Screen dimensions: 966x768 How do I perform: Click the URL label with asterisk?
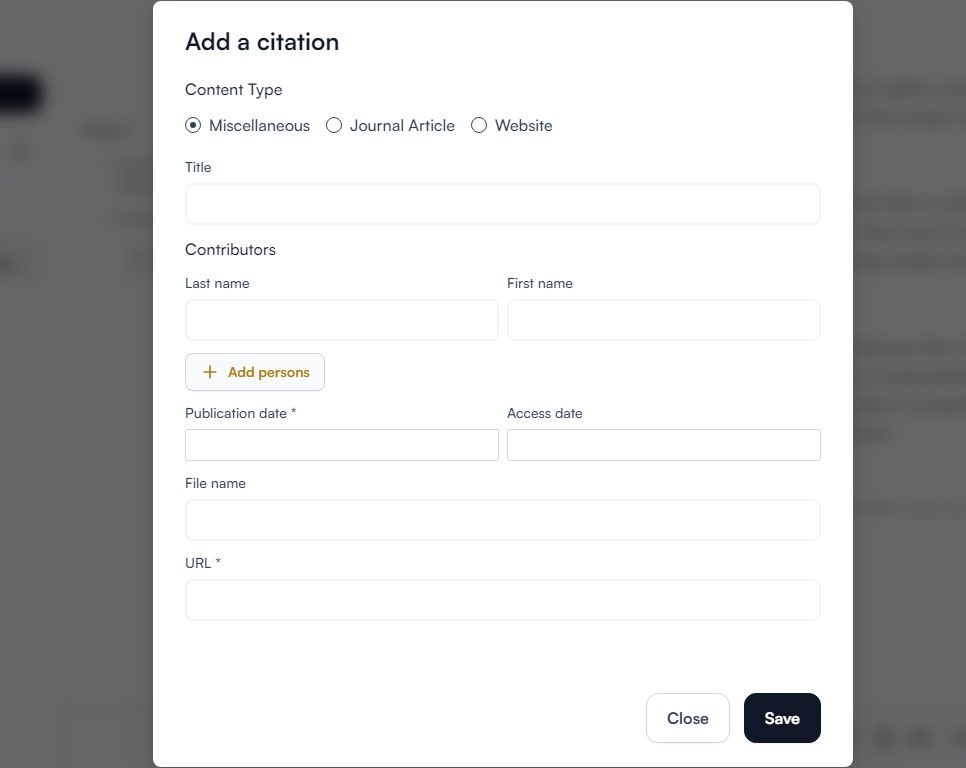(x=203, y=563)
